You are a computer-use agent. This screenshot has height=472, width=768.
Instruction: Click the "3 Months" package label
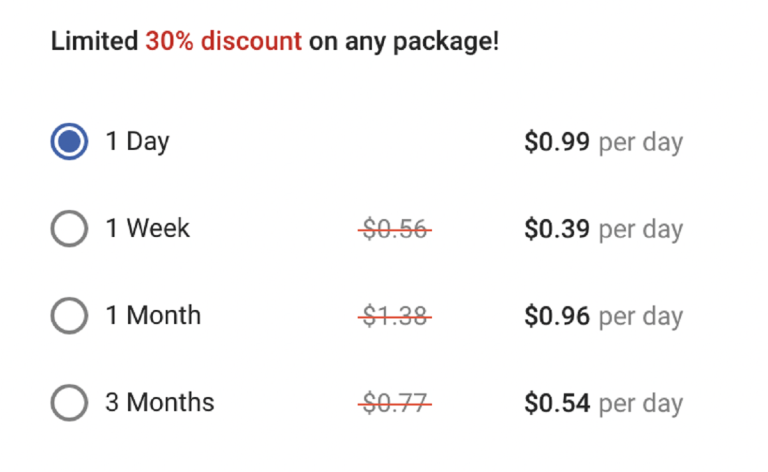(160, 403)
